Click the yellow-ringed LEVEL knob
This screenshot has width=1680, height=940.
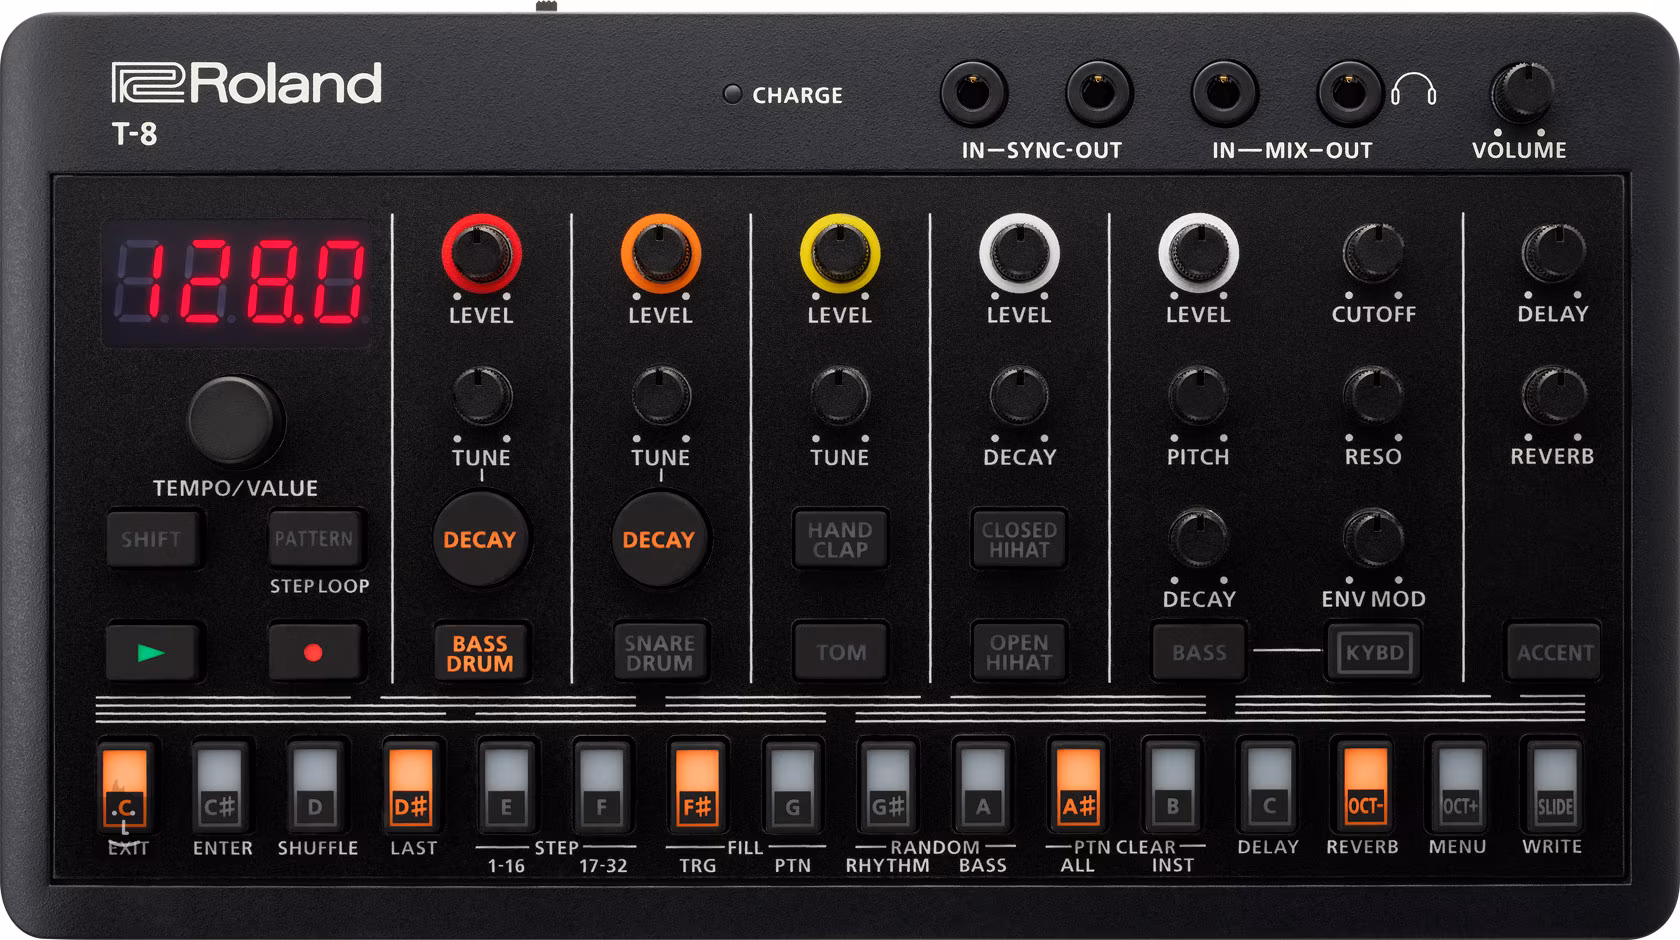(x=839, y=253)
